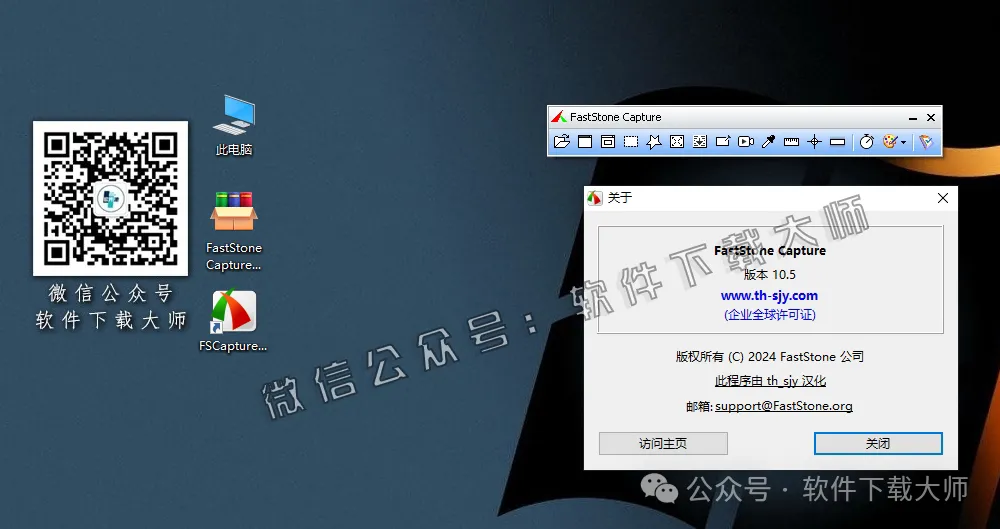Toggle delay timer before capture
This screenshot has height=529, width=1000.
click(x=866, y=142)
